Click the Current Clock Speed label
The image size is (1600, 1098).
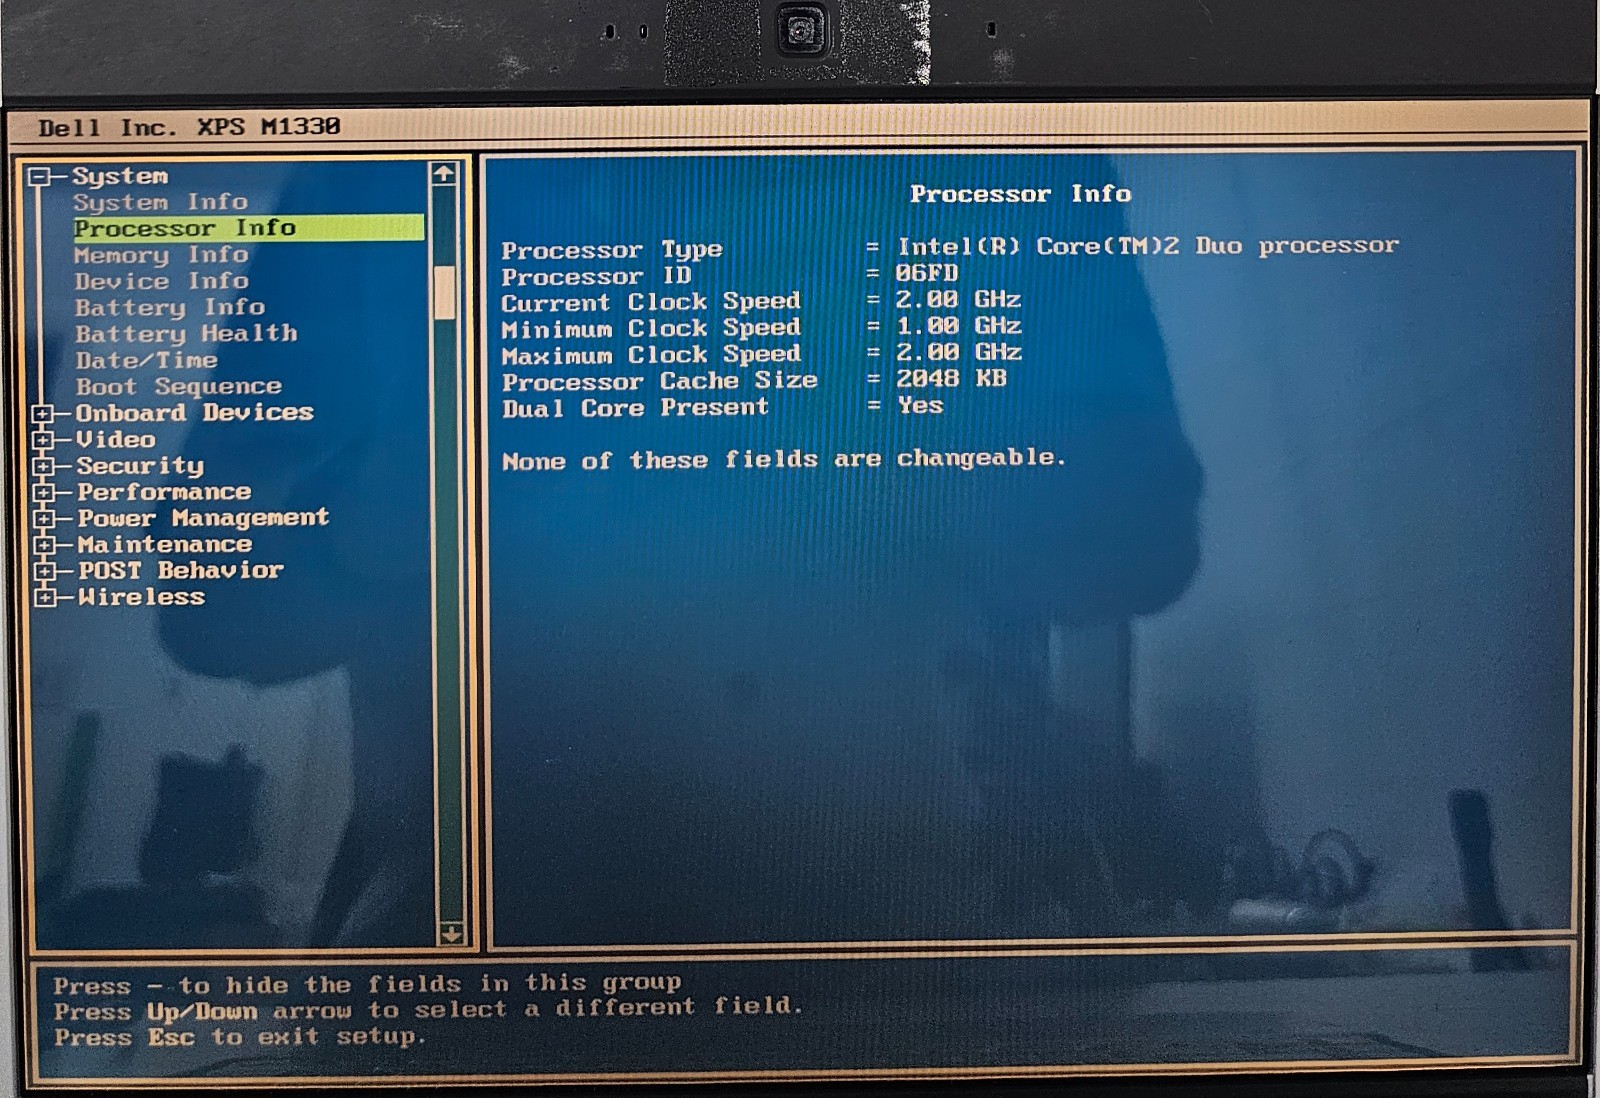pos(651,302)
